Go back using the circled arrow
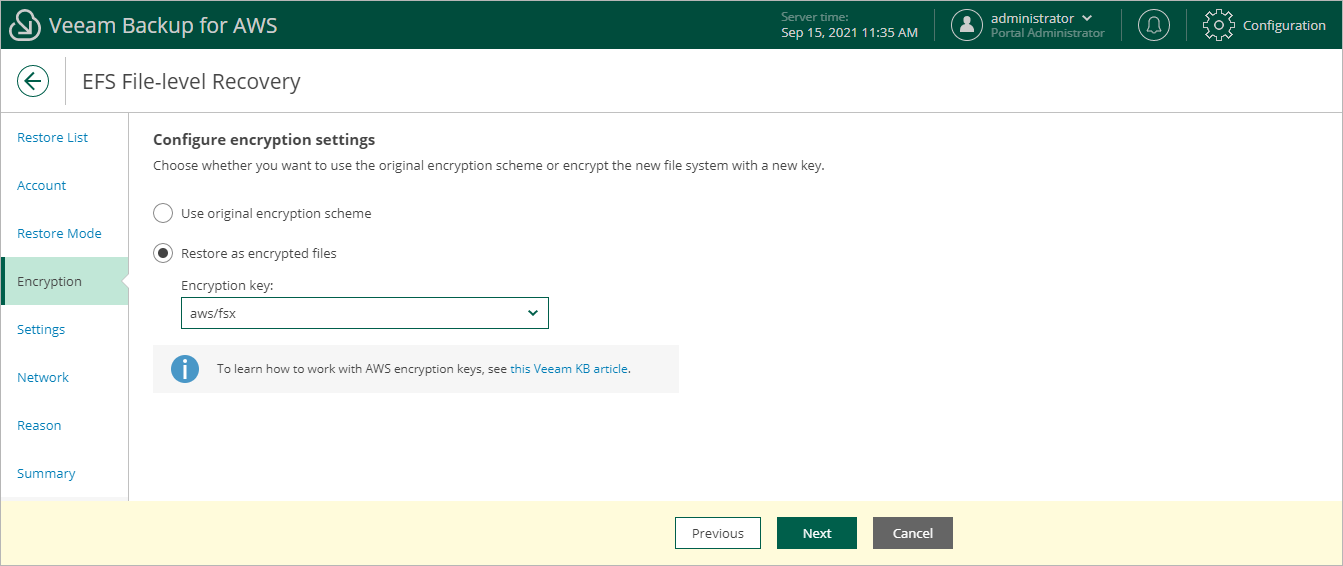Viewport: 1343px width, 566px height. [33, 81]
